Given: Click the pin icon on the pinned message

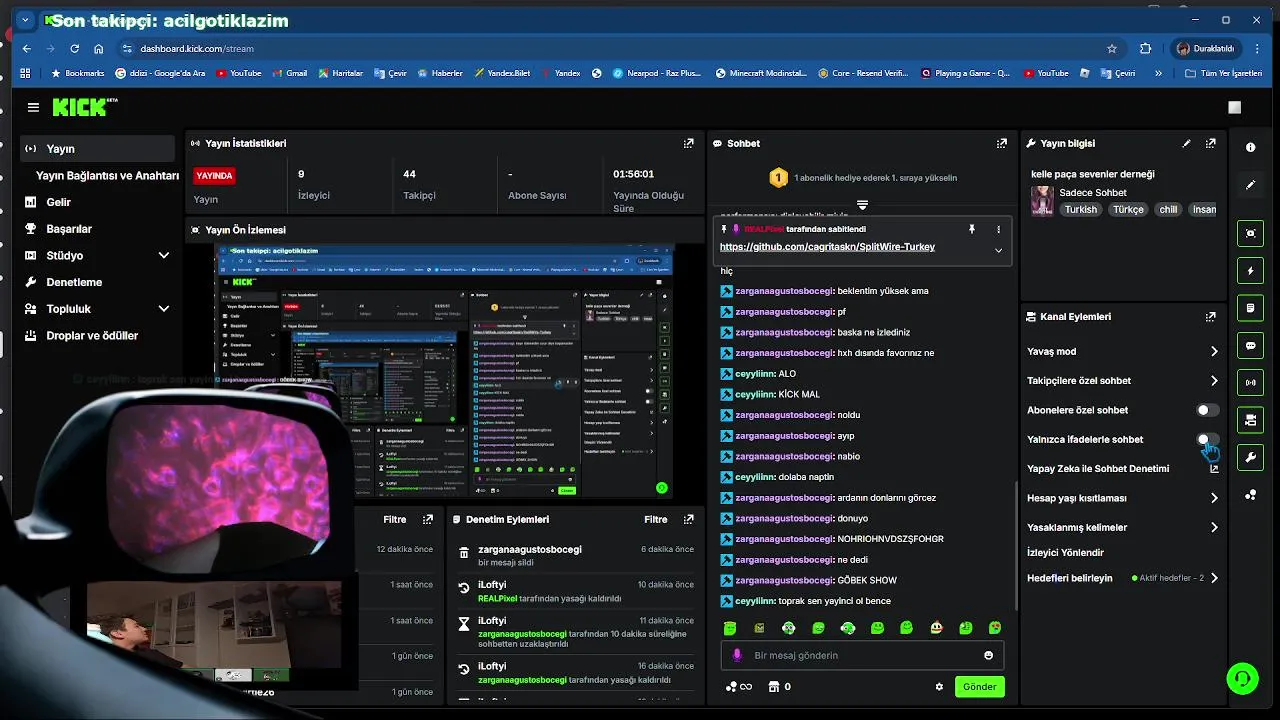Looking at the screenshot, I should [x=971, y=229].
